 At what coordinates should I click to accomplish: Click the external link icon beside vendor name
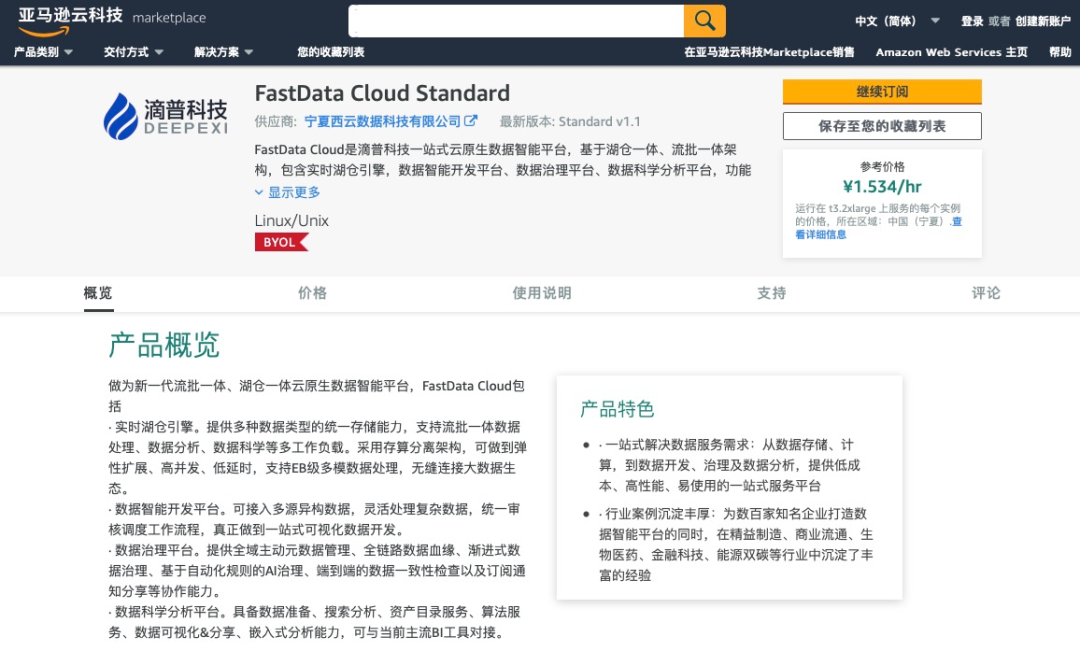pyautogui.click(x=470, y=121)
